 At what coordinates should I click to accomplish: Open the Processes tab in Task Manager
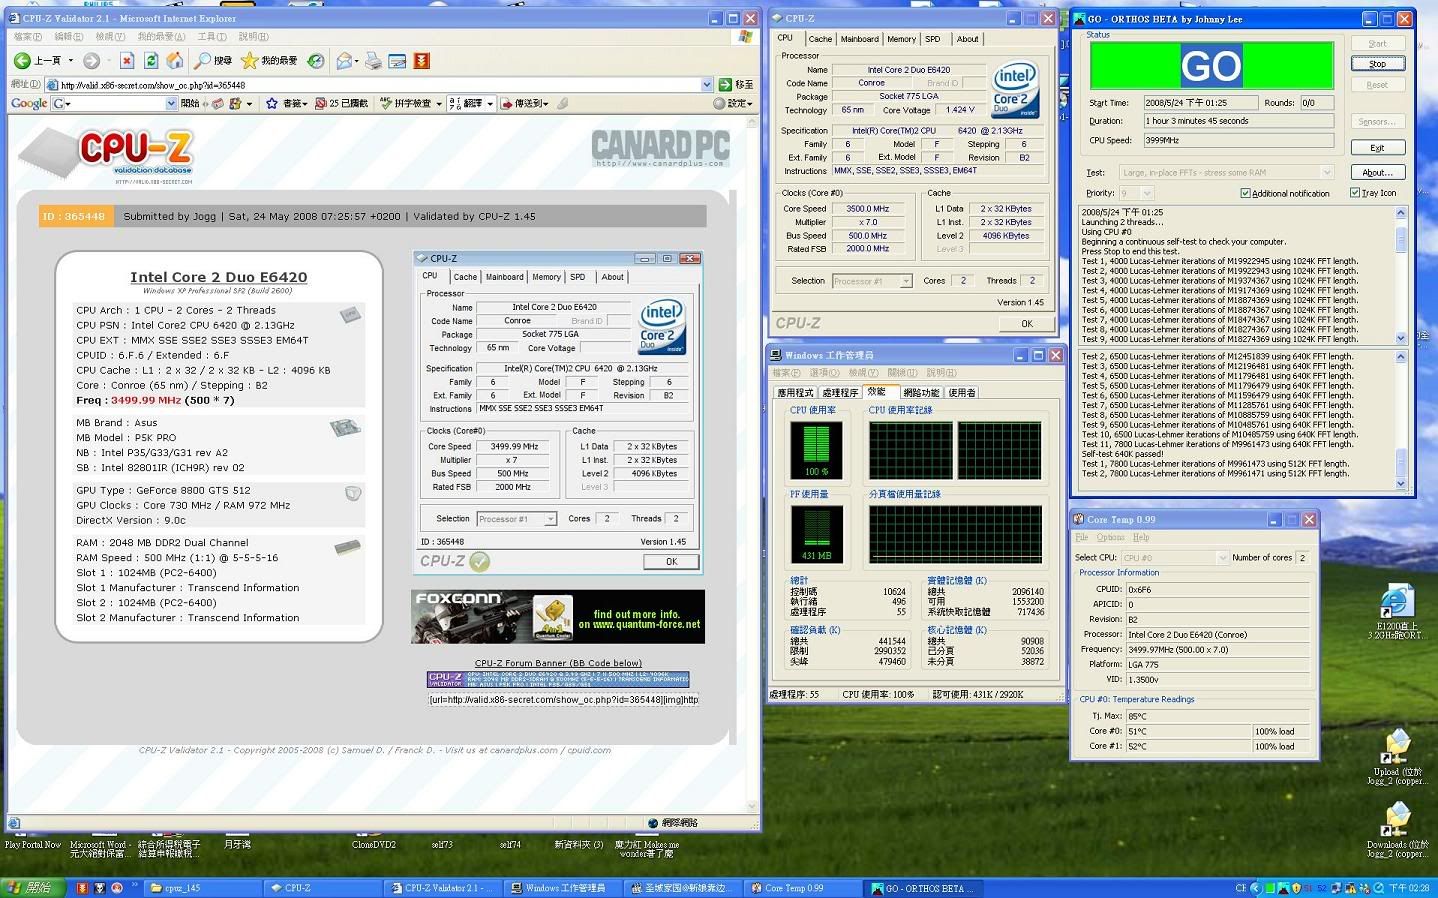click(x=839, y=393)
